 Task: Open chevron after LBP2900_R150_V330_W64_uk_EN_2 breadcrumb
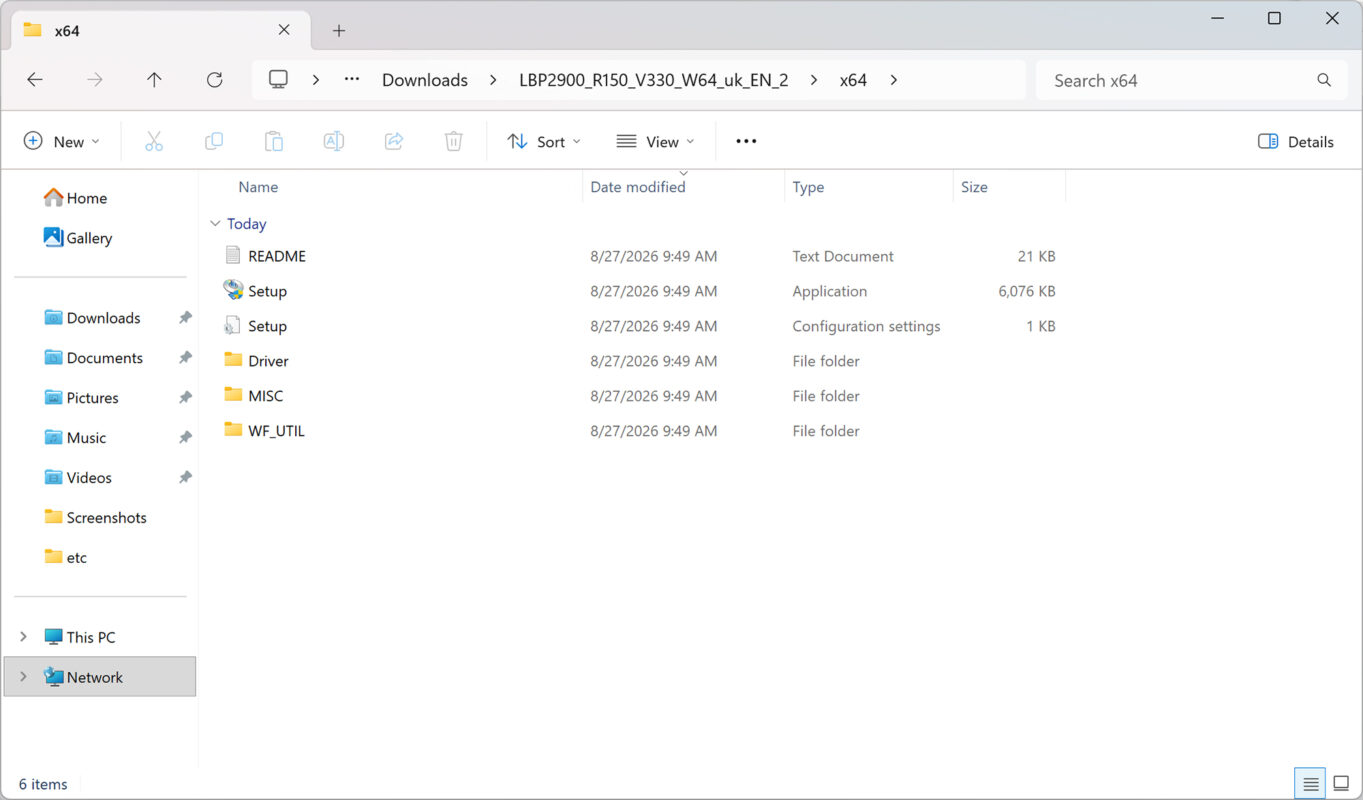pyautogui.click(x=814, y=80)
